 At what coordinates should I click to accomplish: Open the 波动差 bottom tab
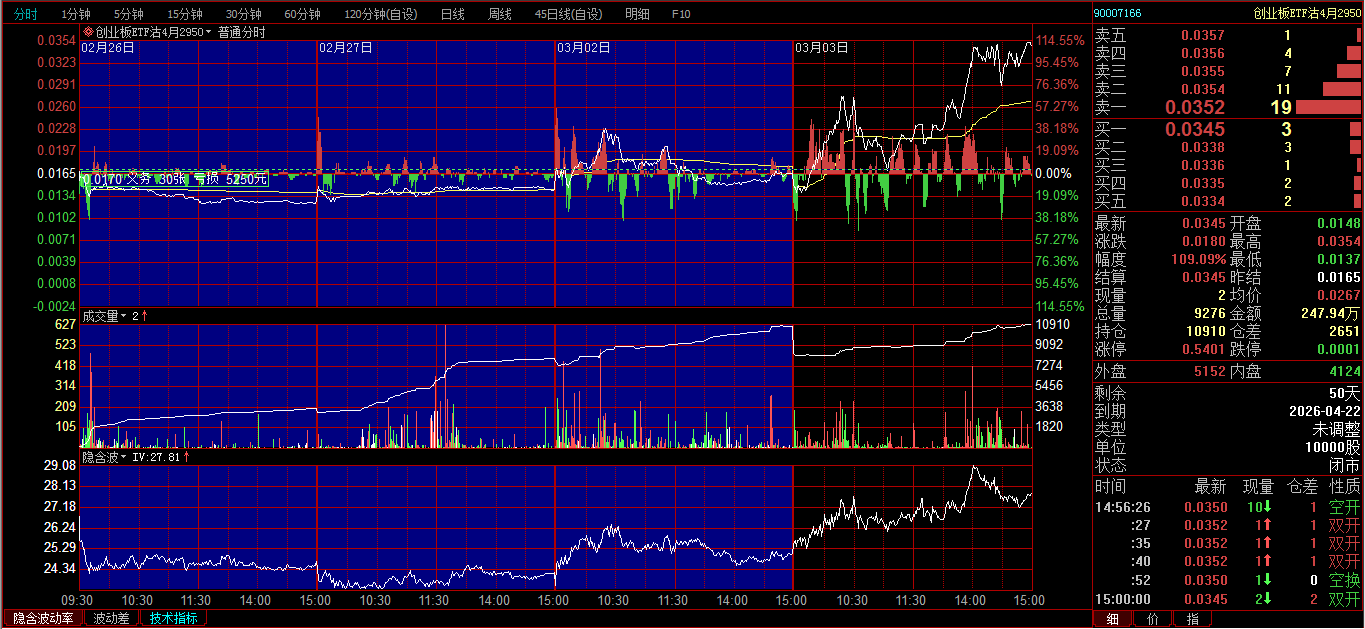[x=111, y=618]
